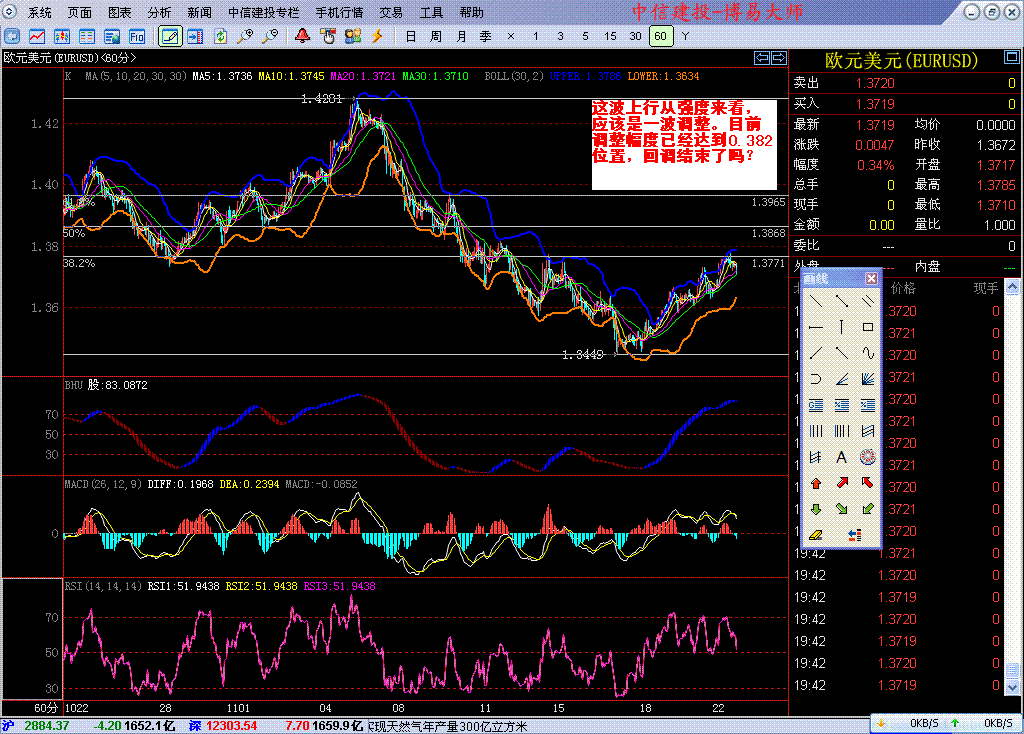
Task: Click the lightning bolt toolbar icon
Action: point(377,36)
